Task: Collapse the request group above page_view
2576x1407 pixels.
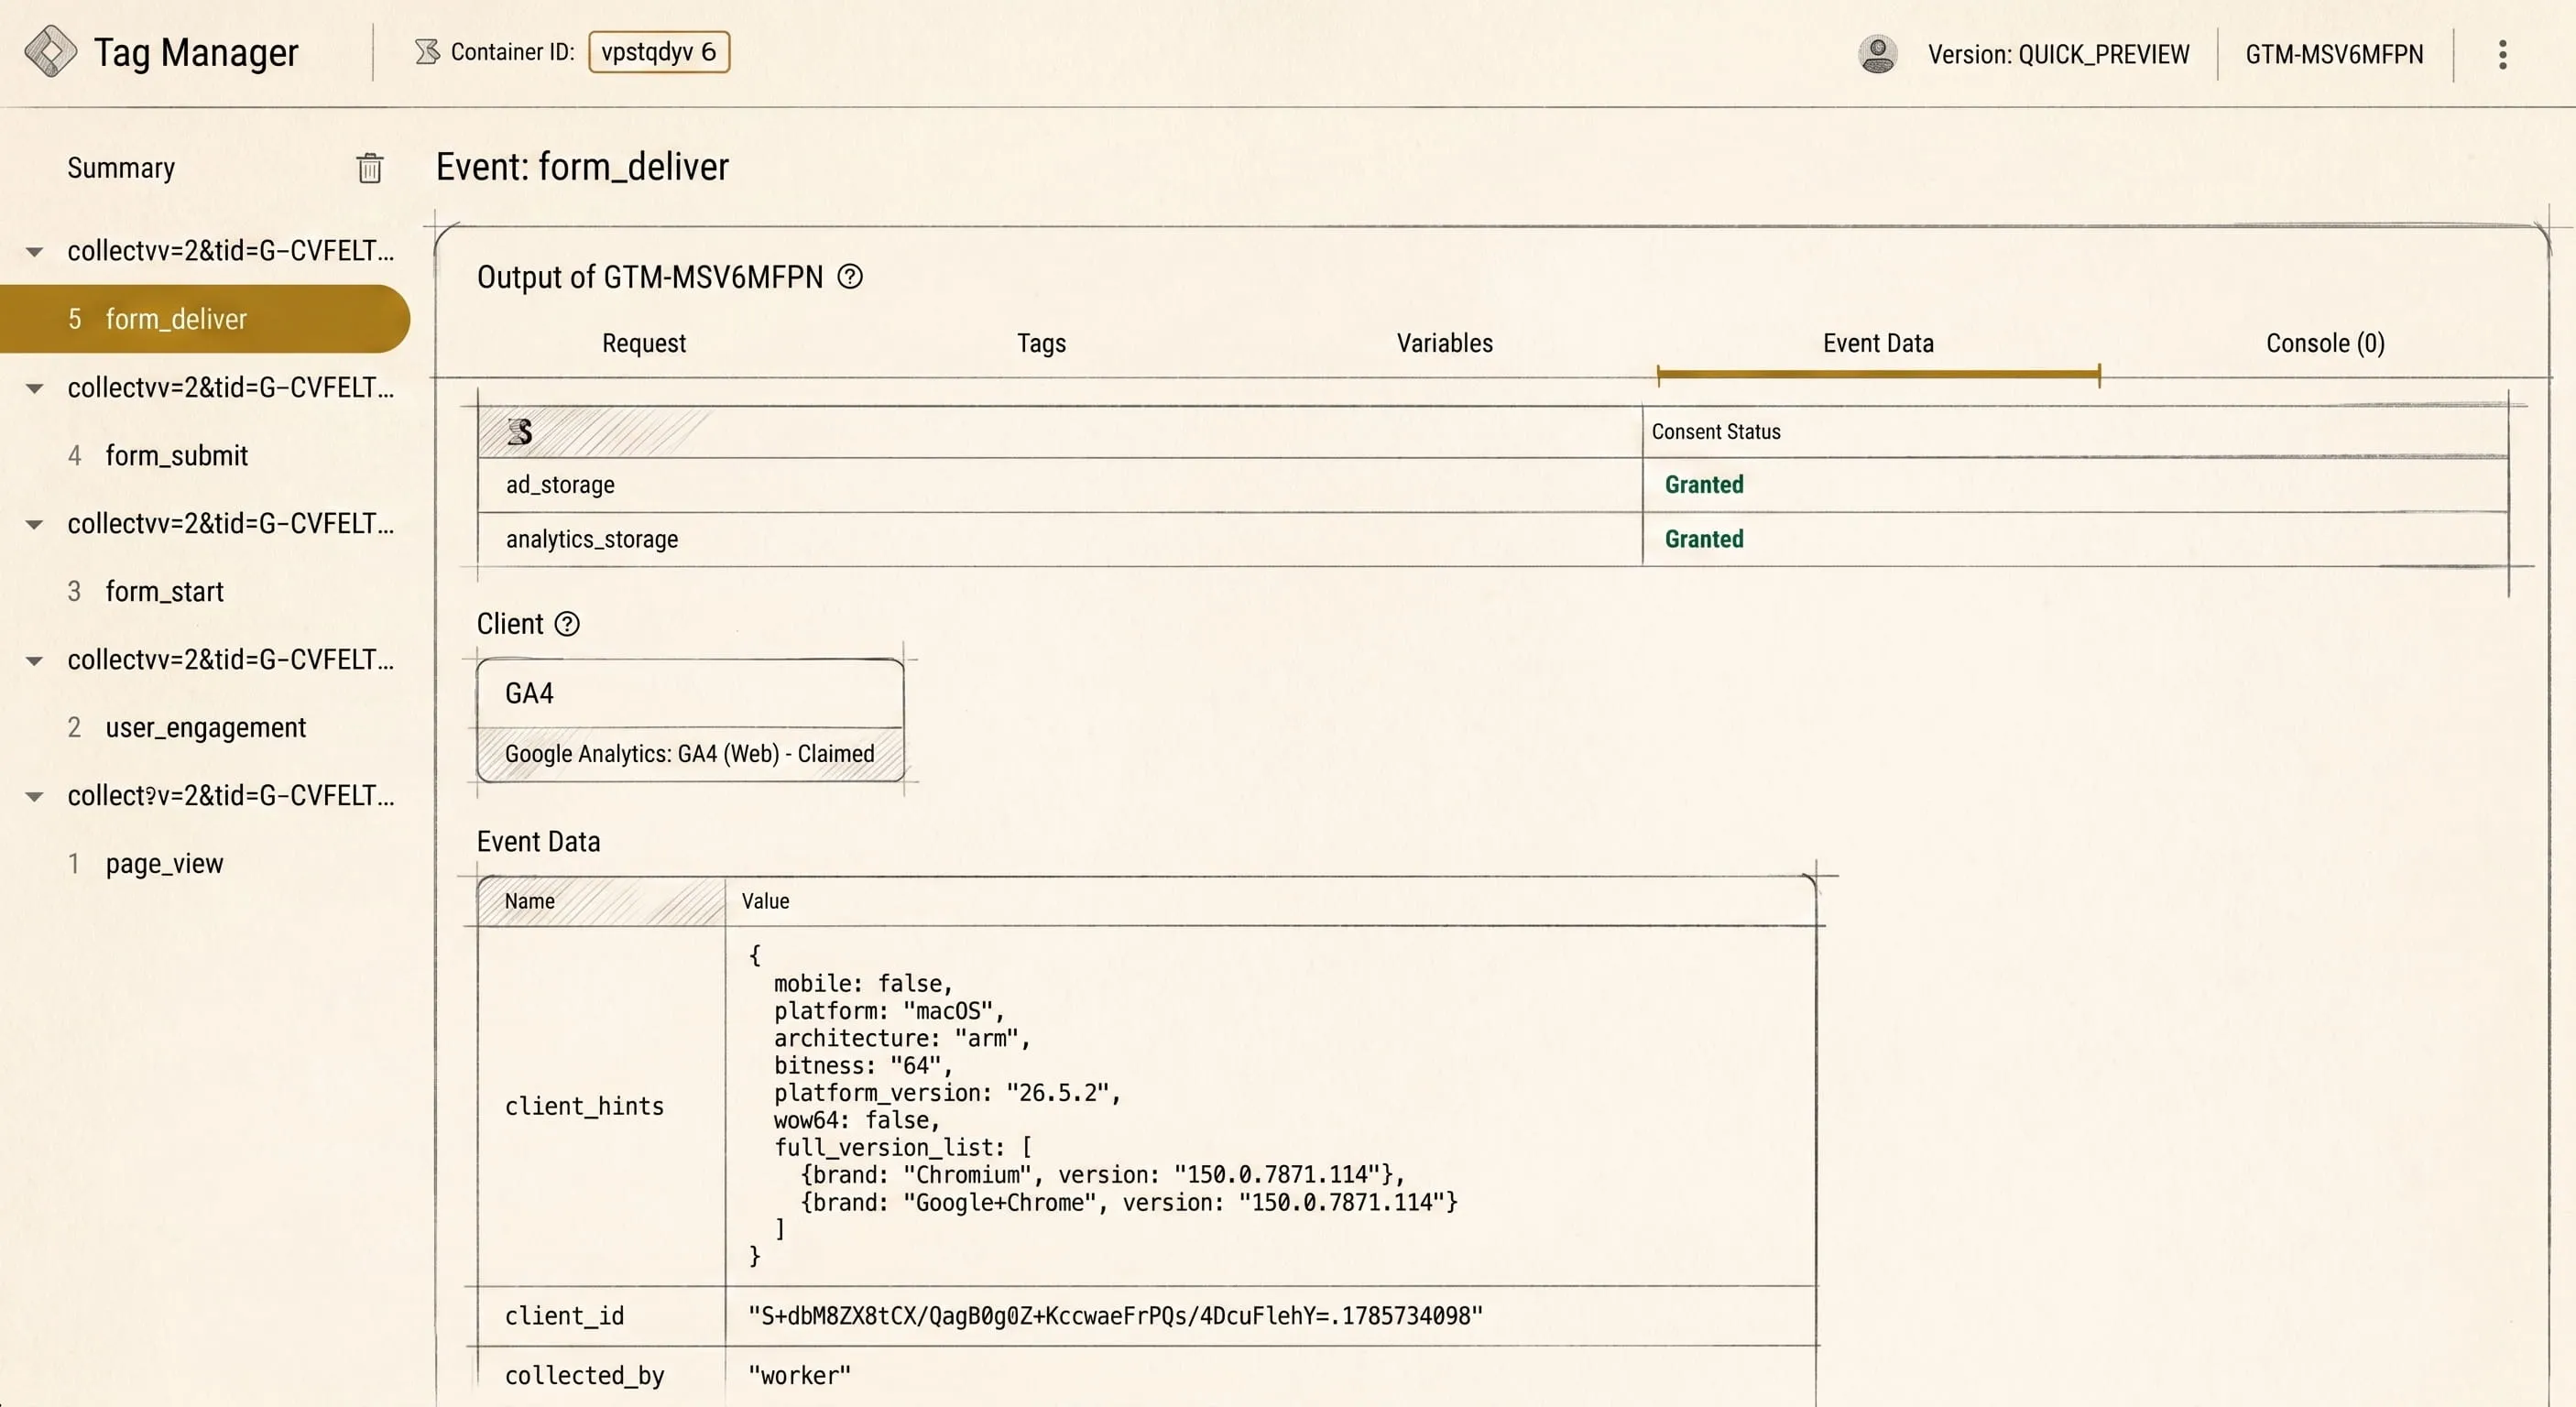Action: (34, 797)
